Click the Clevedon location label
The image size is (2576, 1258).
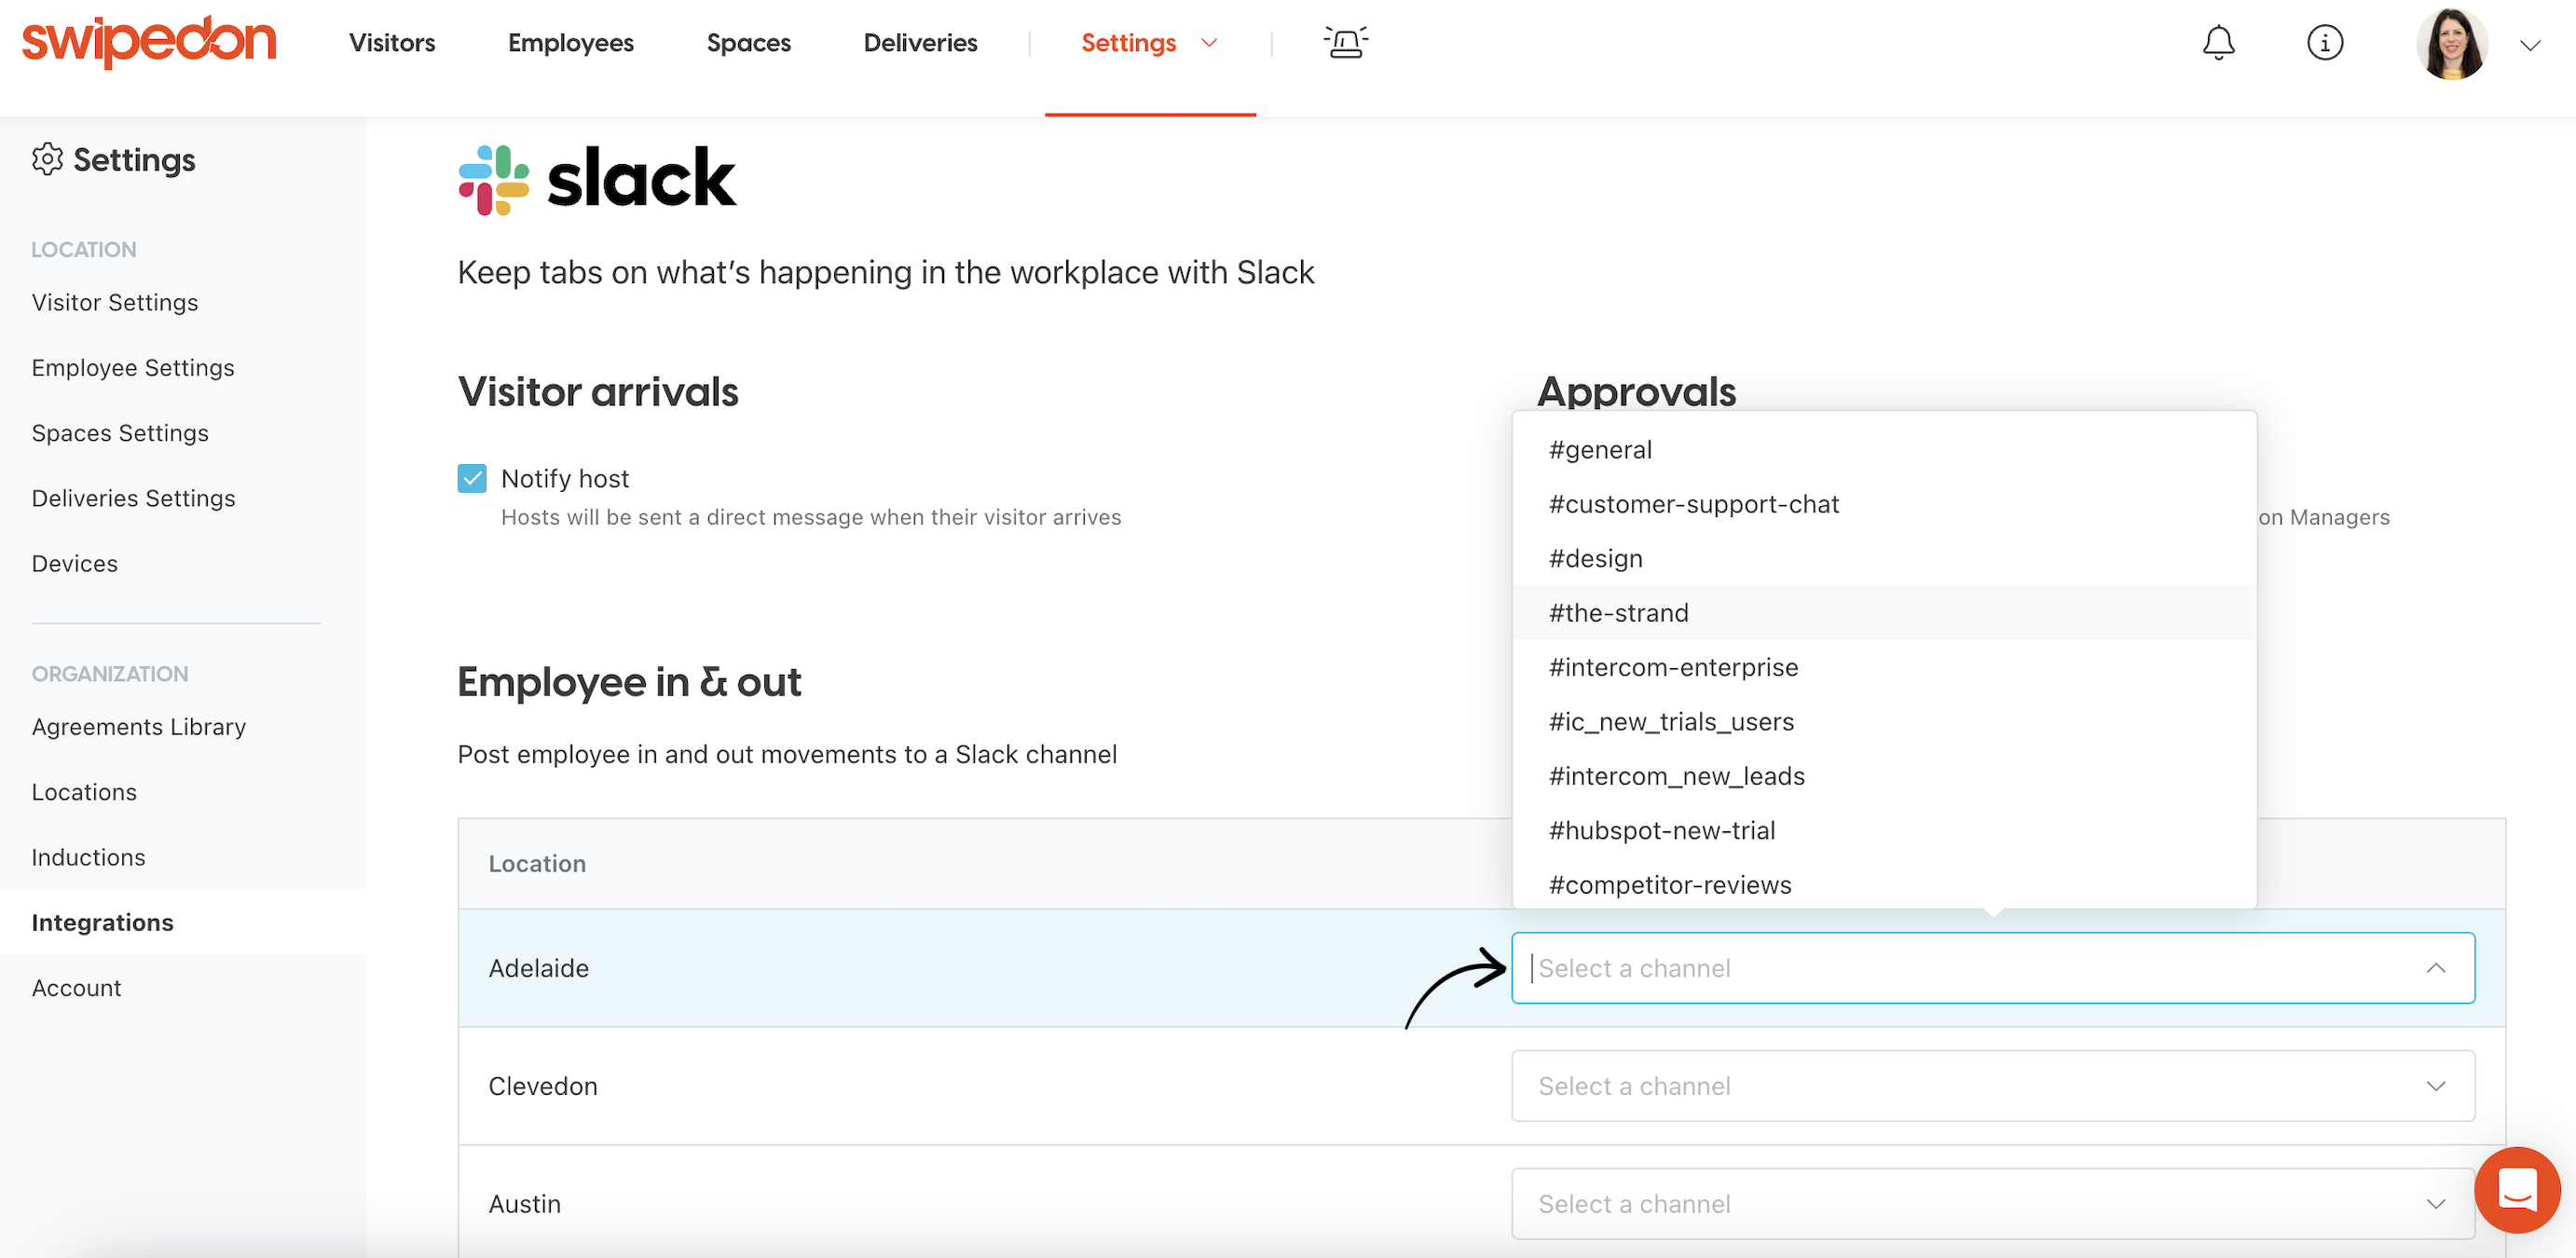click(543, 1086)
